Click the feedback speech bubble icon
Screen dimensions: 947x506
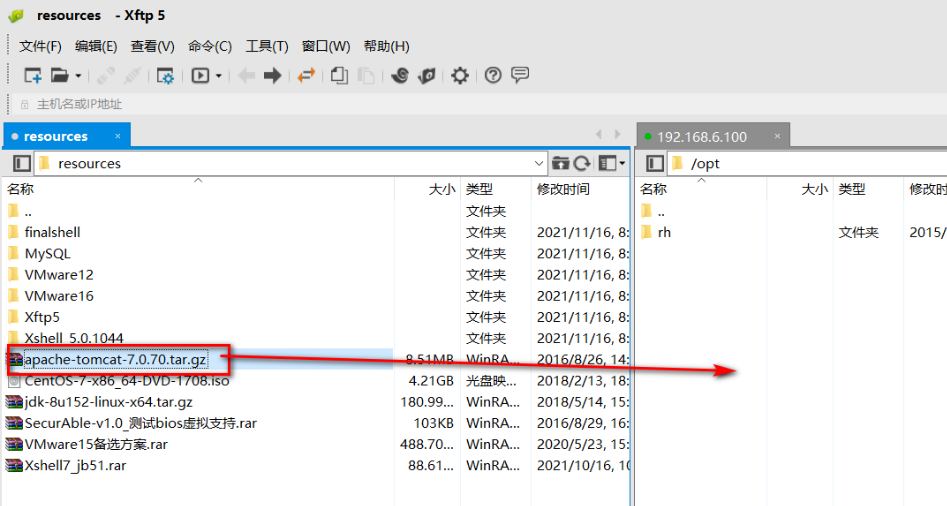[x=520, y=75]
